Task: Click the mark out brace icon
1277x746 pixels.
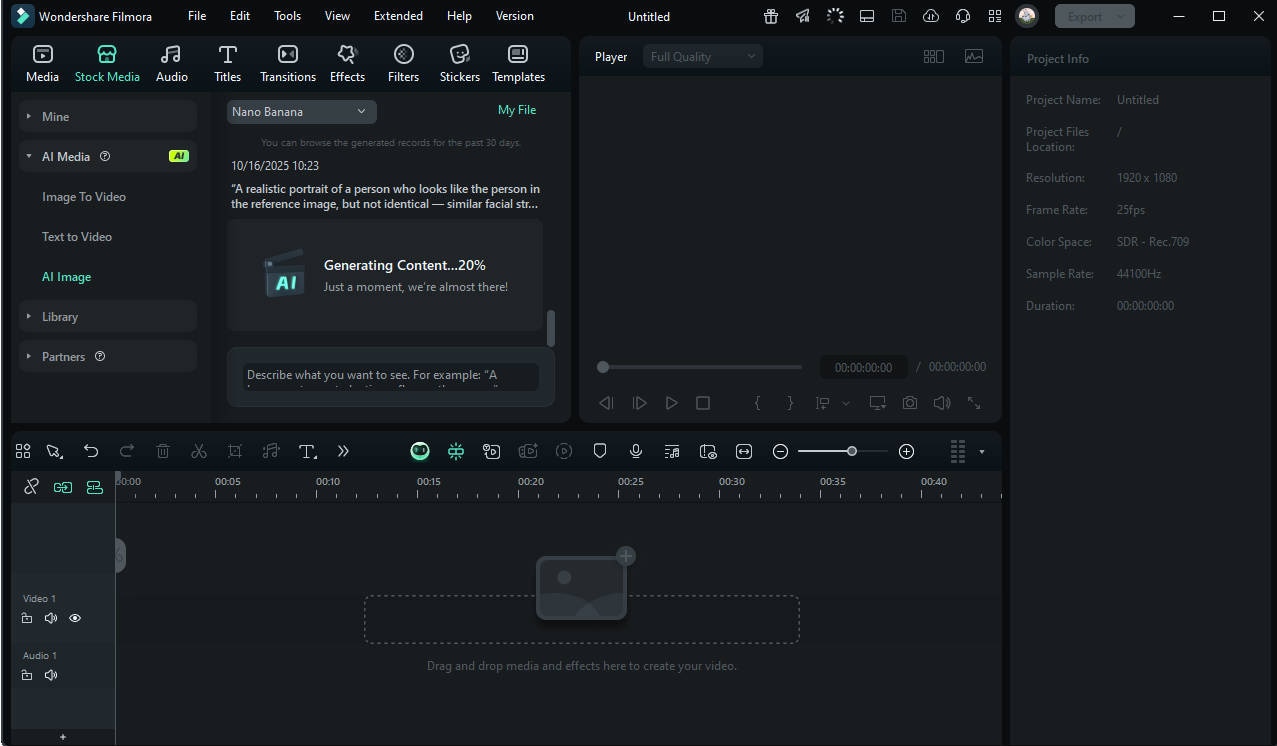Action: coord(790,403)
